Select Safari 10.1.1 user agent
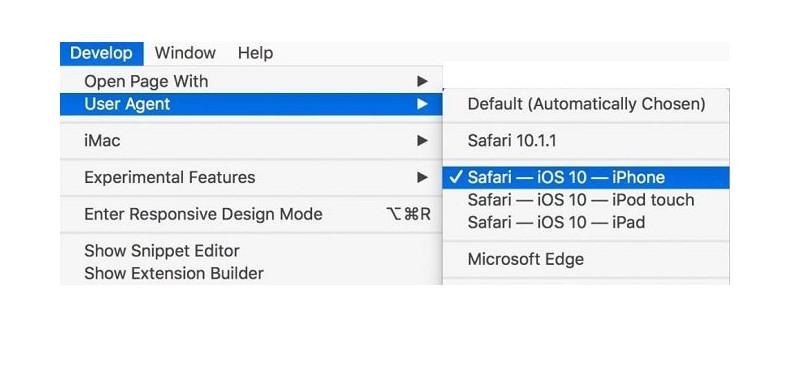 [586, 140]
